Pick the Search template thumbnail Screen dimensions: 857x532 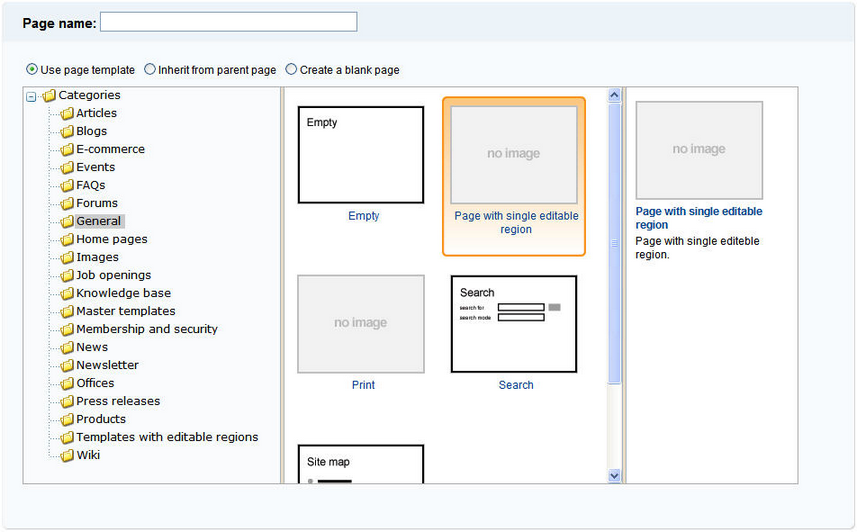click(x=514, y=325)
